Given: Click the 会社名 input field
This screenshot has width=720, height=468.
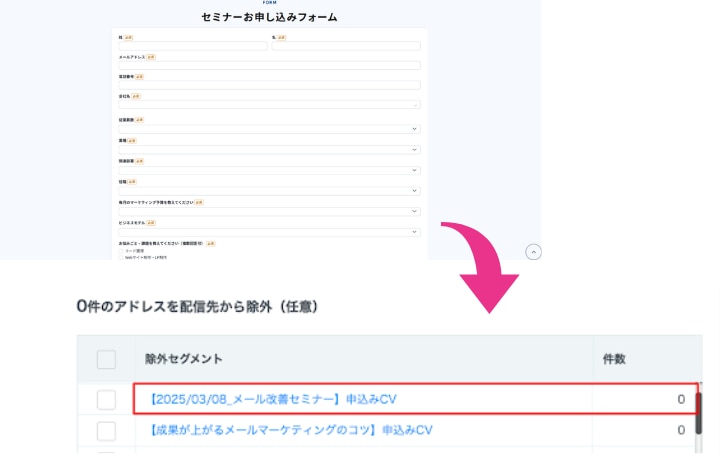Looking at the screenshot, I should 269,104.
